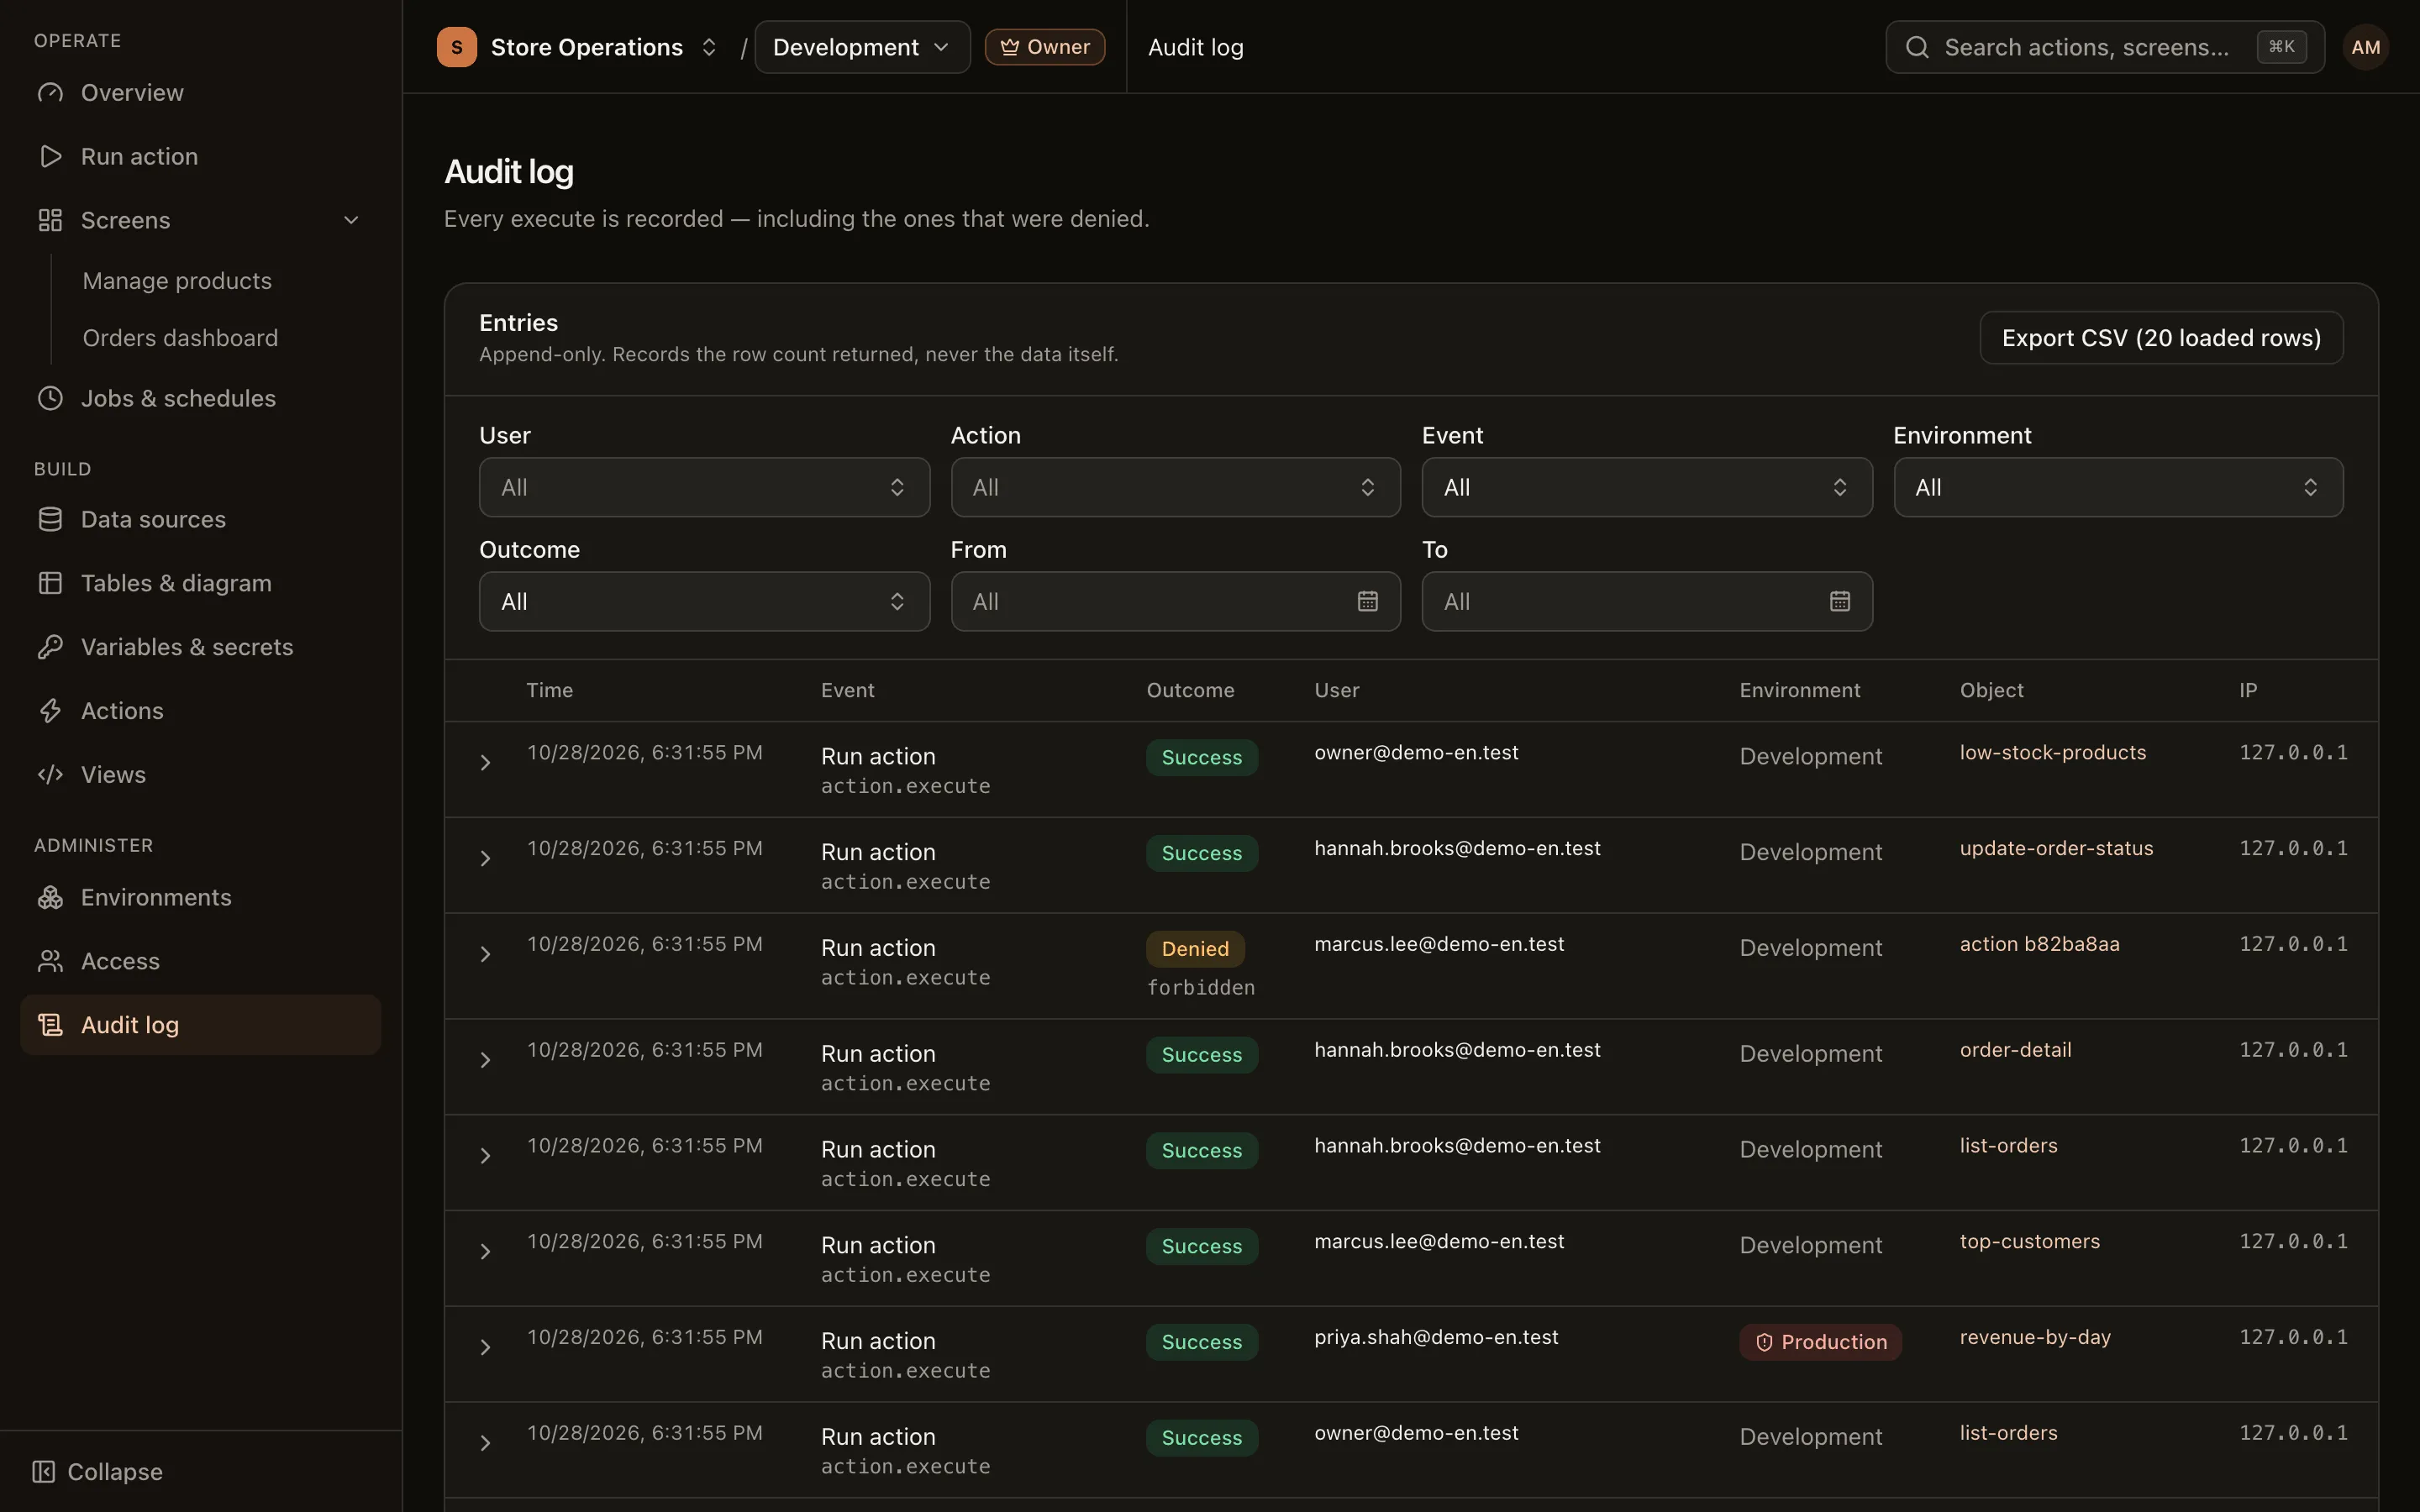Click the search magnifier icon
This screenshot has height=1512, width=2420.
tap(1916, 47)
